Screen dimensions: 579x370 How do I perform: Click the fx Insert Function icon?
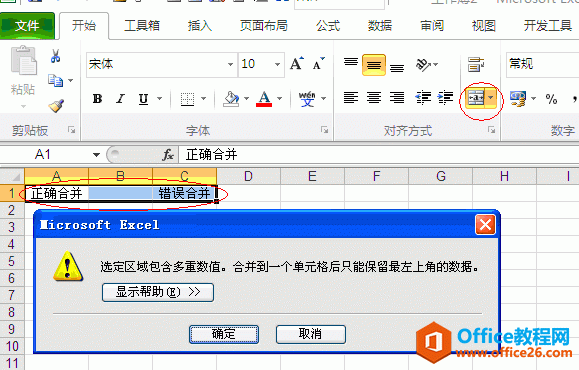click(x=168, y=155)
